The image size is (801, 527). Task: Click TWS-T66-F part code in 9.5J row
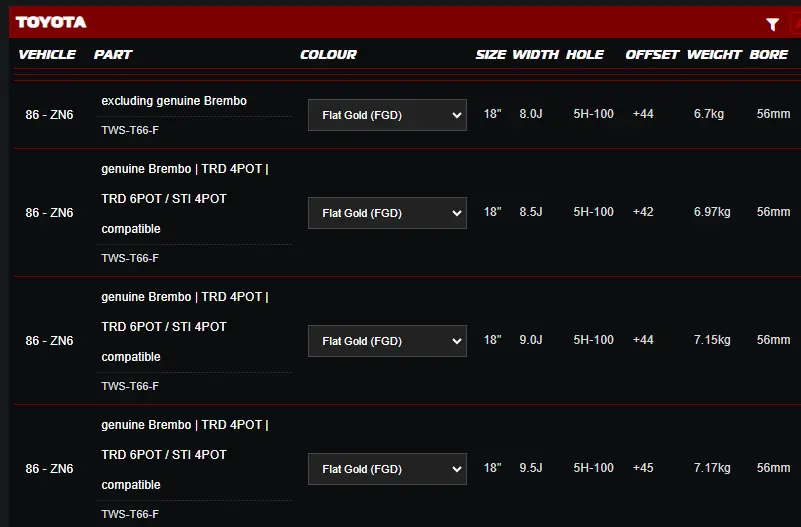130,514
